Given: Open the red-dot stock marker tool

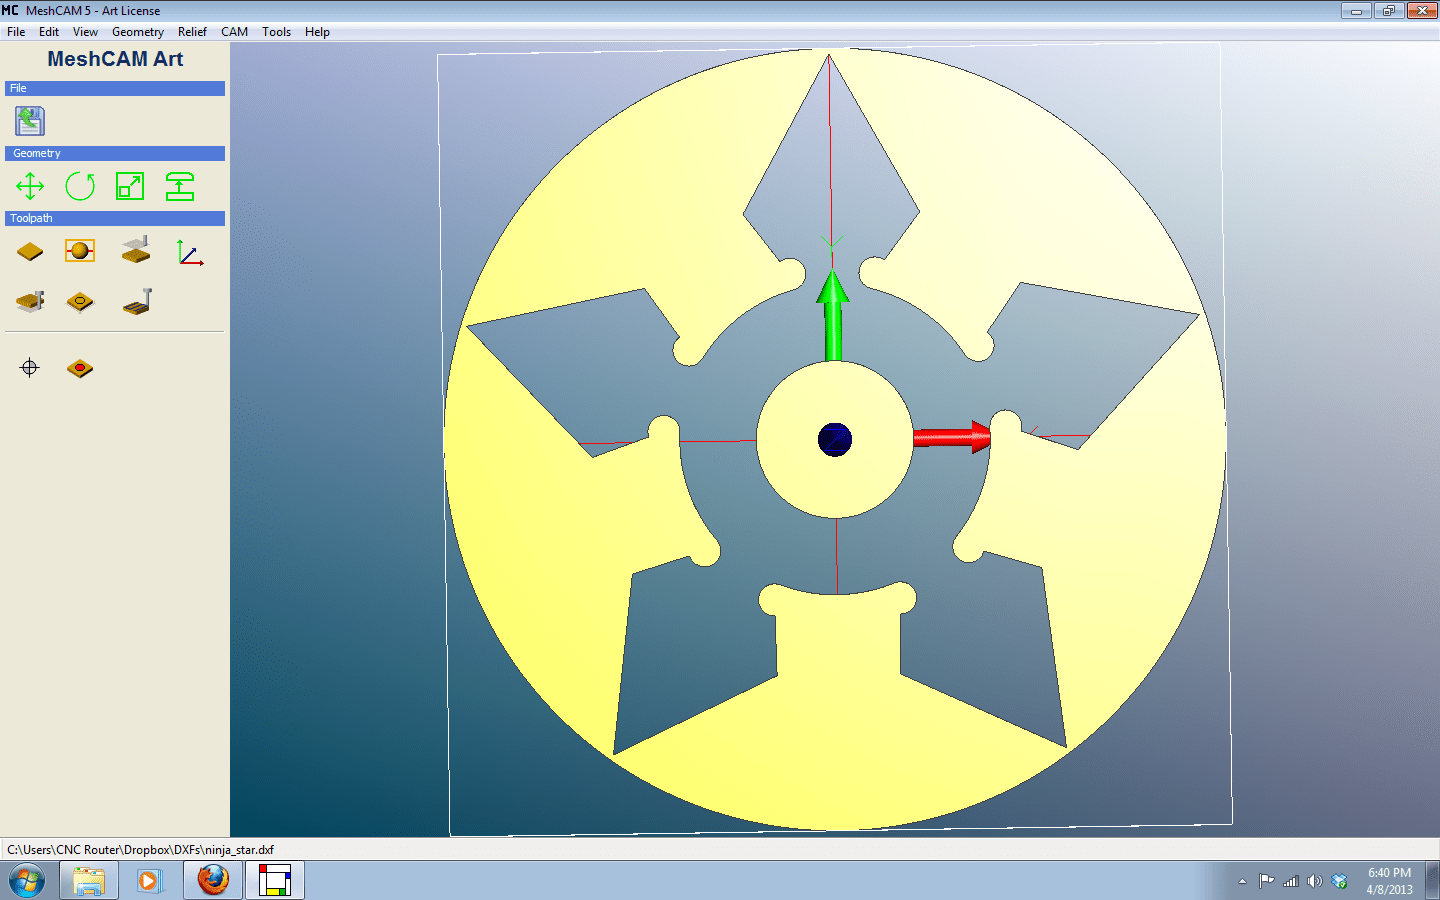Looking at the screenshot, I should click(x=80, y=367).
